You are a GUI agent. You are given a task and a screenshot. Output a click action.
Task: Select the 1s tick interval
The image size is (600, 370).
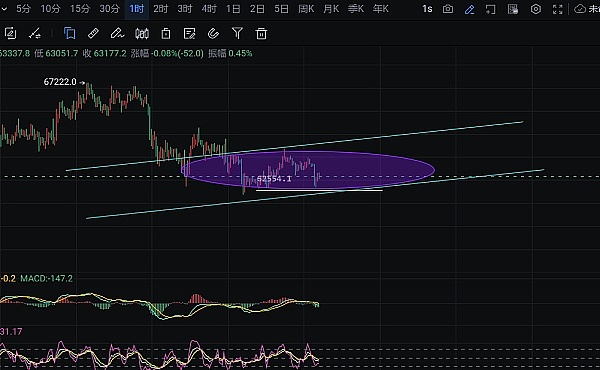point(427,9)
